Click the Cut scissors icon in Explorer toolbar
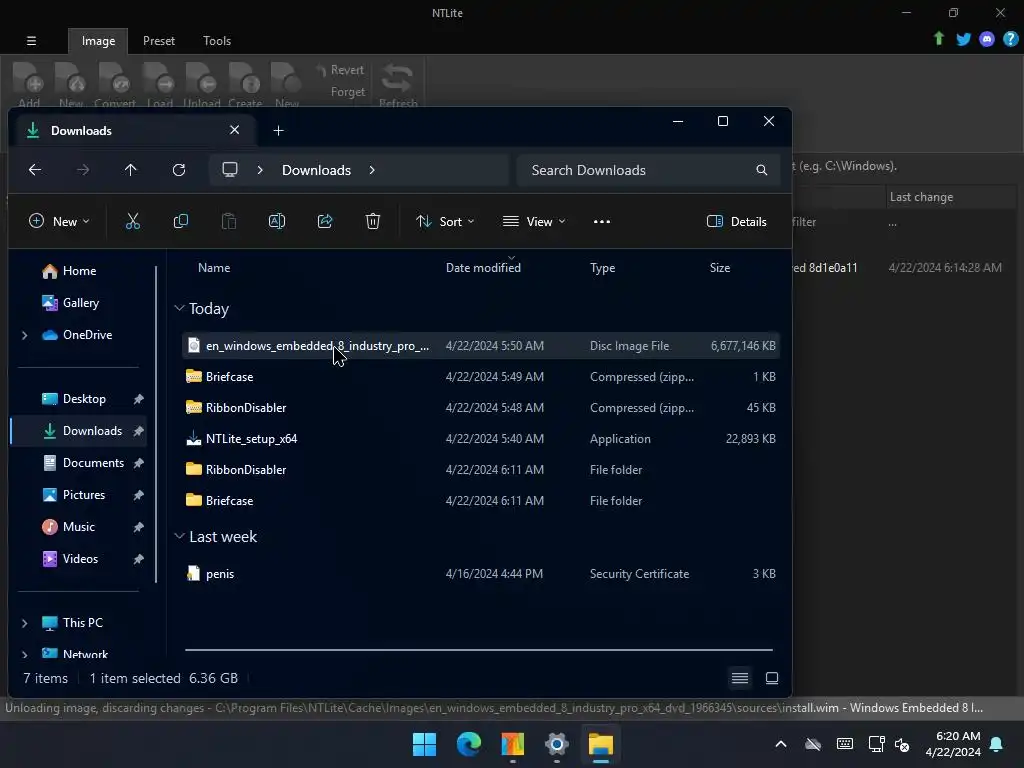The width and height of the screenshot is (1024, 768). point(133,221)
